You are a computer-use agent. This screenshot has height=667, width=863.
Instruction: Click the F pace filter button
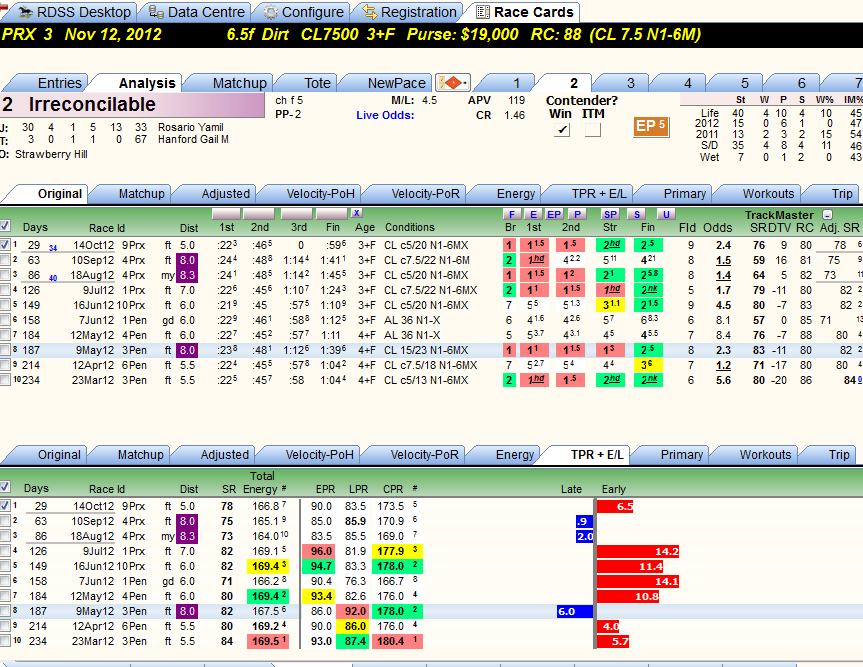click(512, 214)
